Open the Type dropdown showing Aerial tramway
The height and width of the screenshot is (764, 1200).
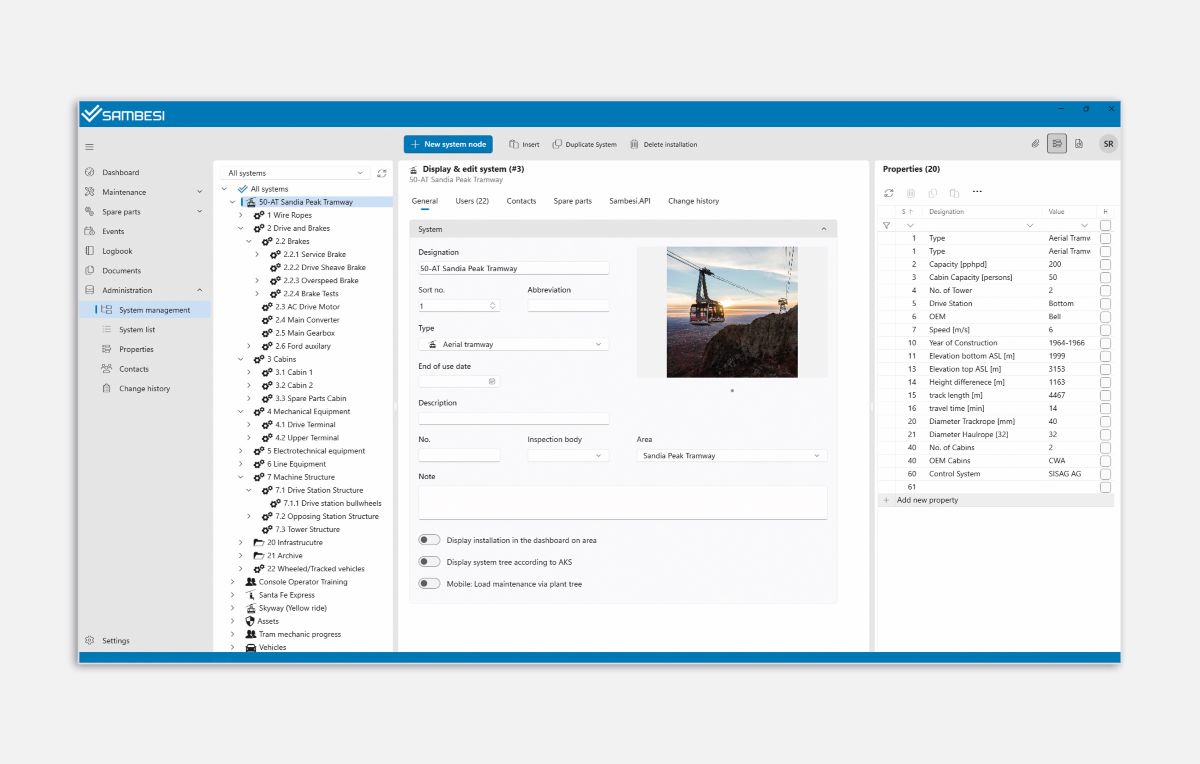click(x=513, y=344)
